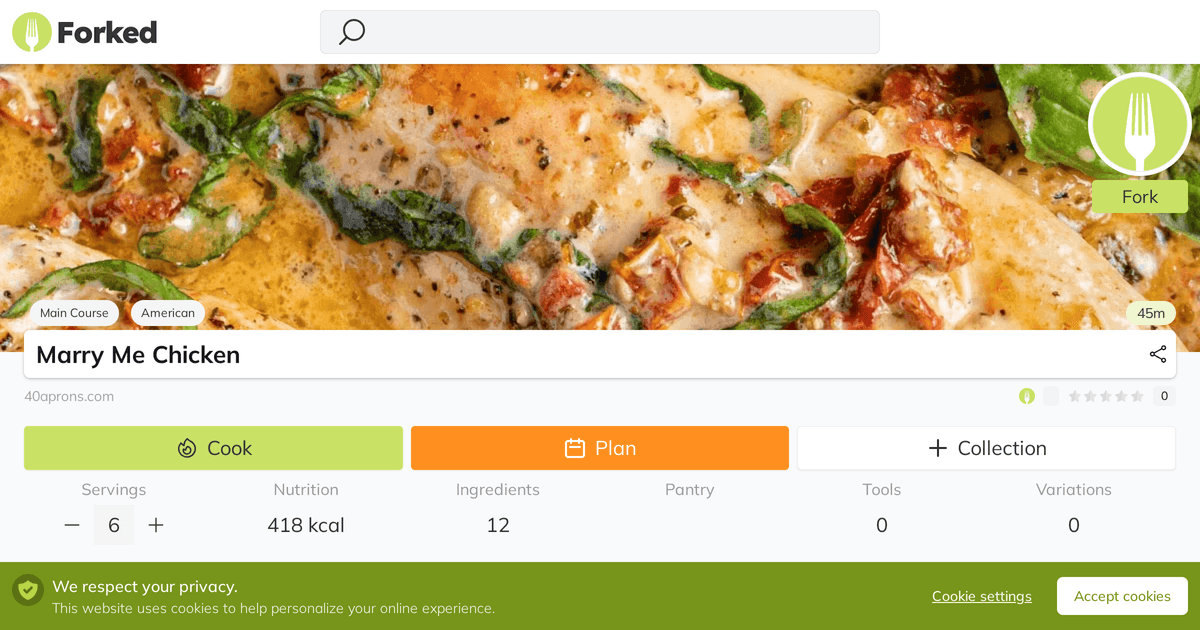
Task: Click the magnifying glass search icon
Action: [x=351, y=32]
